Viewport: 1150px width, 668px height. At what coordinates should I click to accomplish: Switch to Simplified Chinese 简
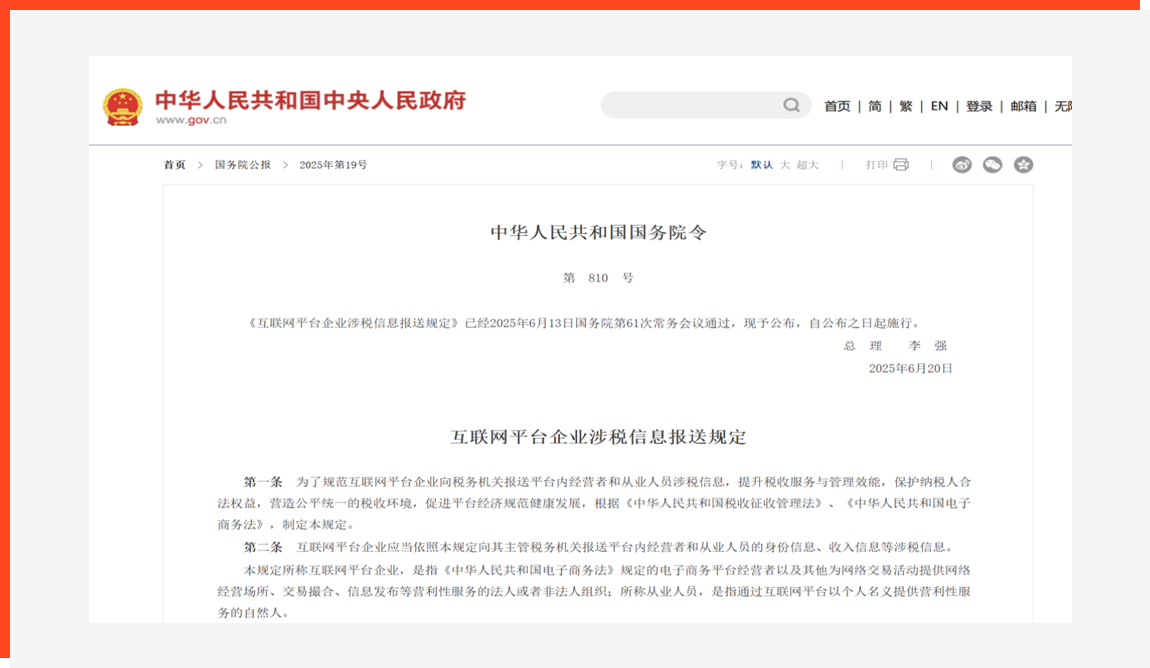coord(875,106)
